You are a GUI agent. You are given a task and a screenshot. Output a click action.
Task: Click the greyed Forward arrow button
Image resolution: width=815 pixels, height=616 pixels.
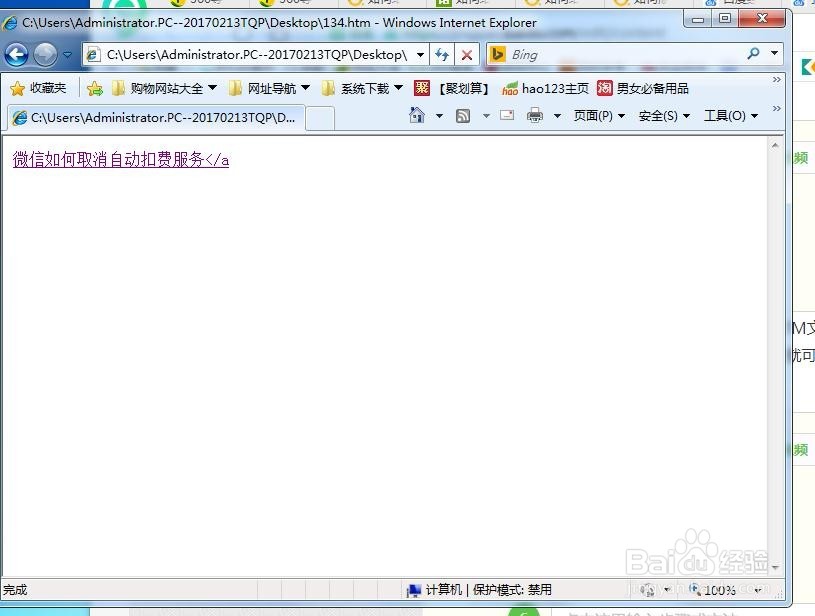pyautogui.click(x=45, y=55)
